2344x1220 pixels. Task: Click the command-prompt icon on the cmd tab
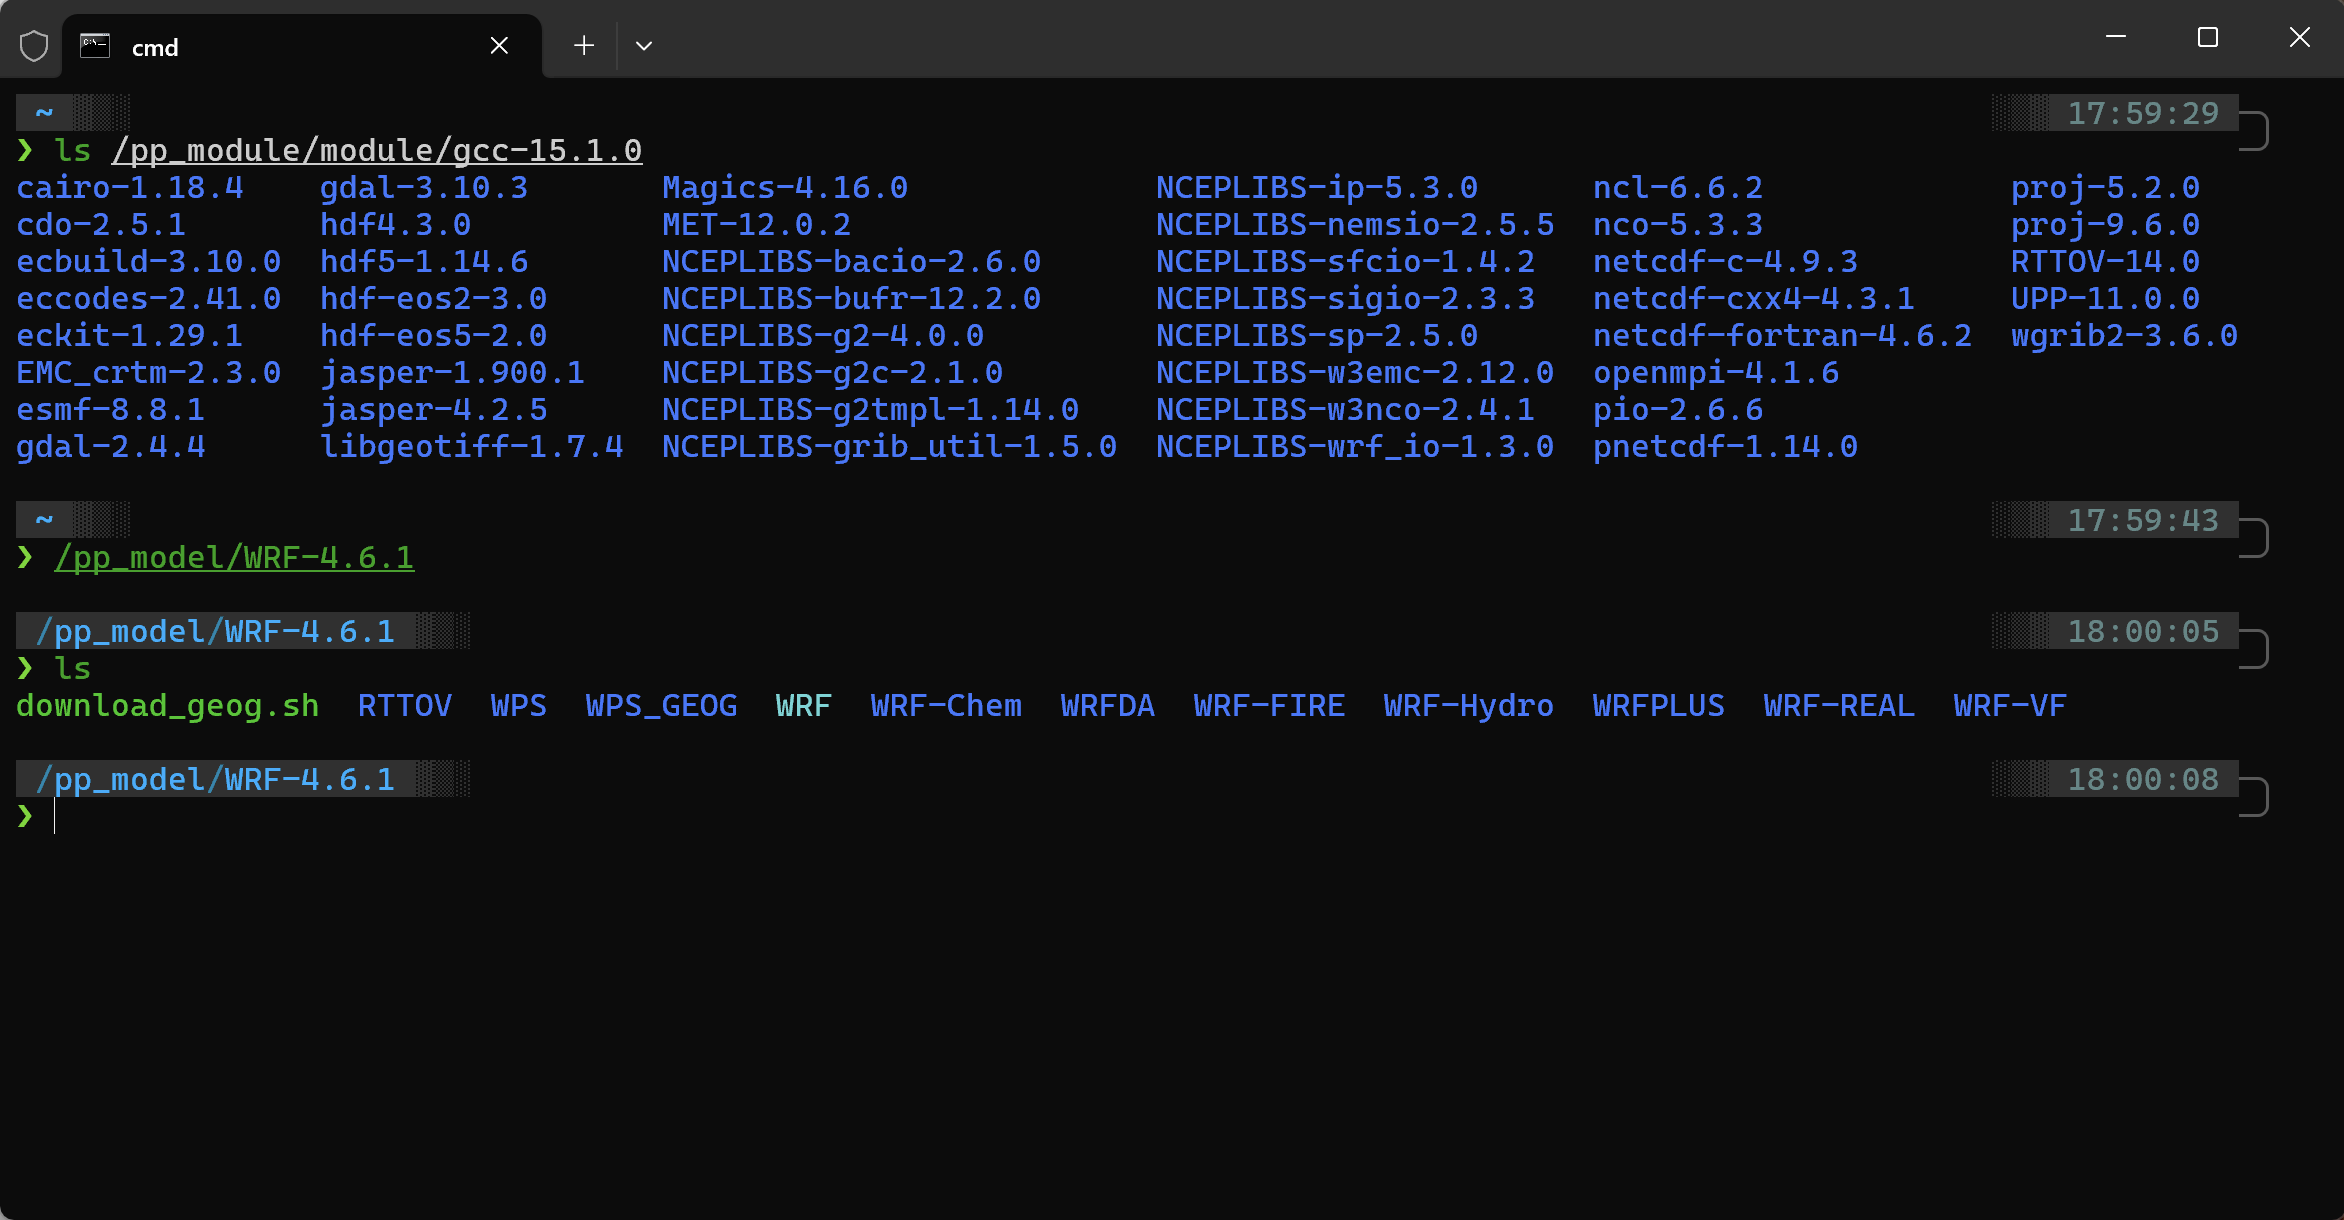(x=95, y=45)
